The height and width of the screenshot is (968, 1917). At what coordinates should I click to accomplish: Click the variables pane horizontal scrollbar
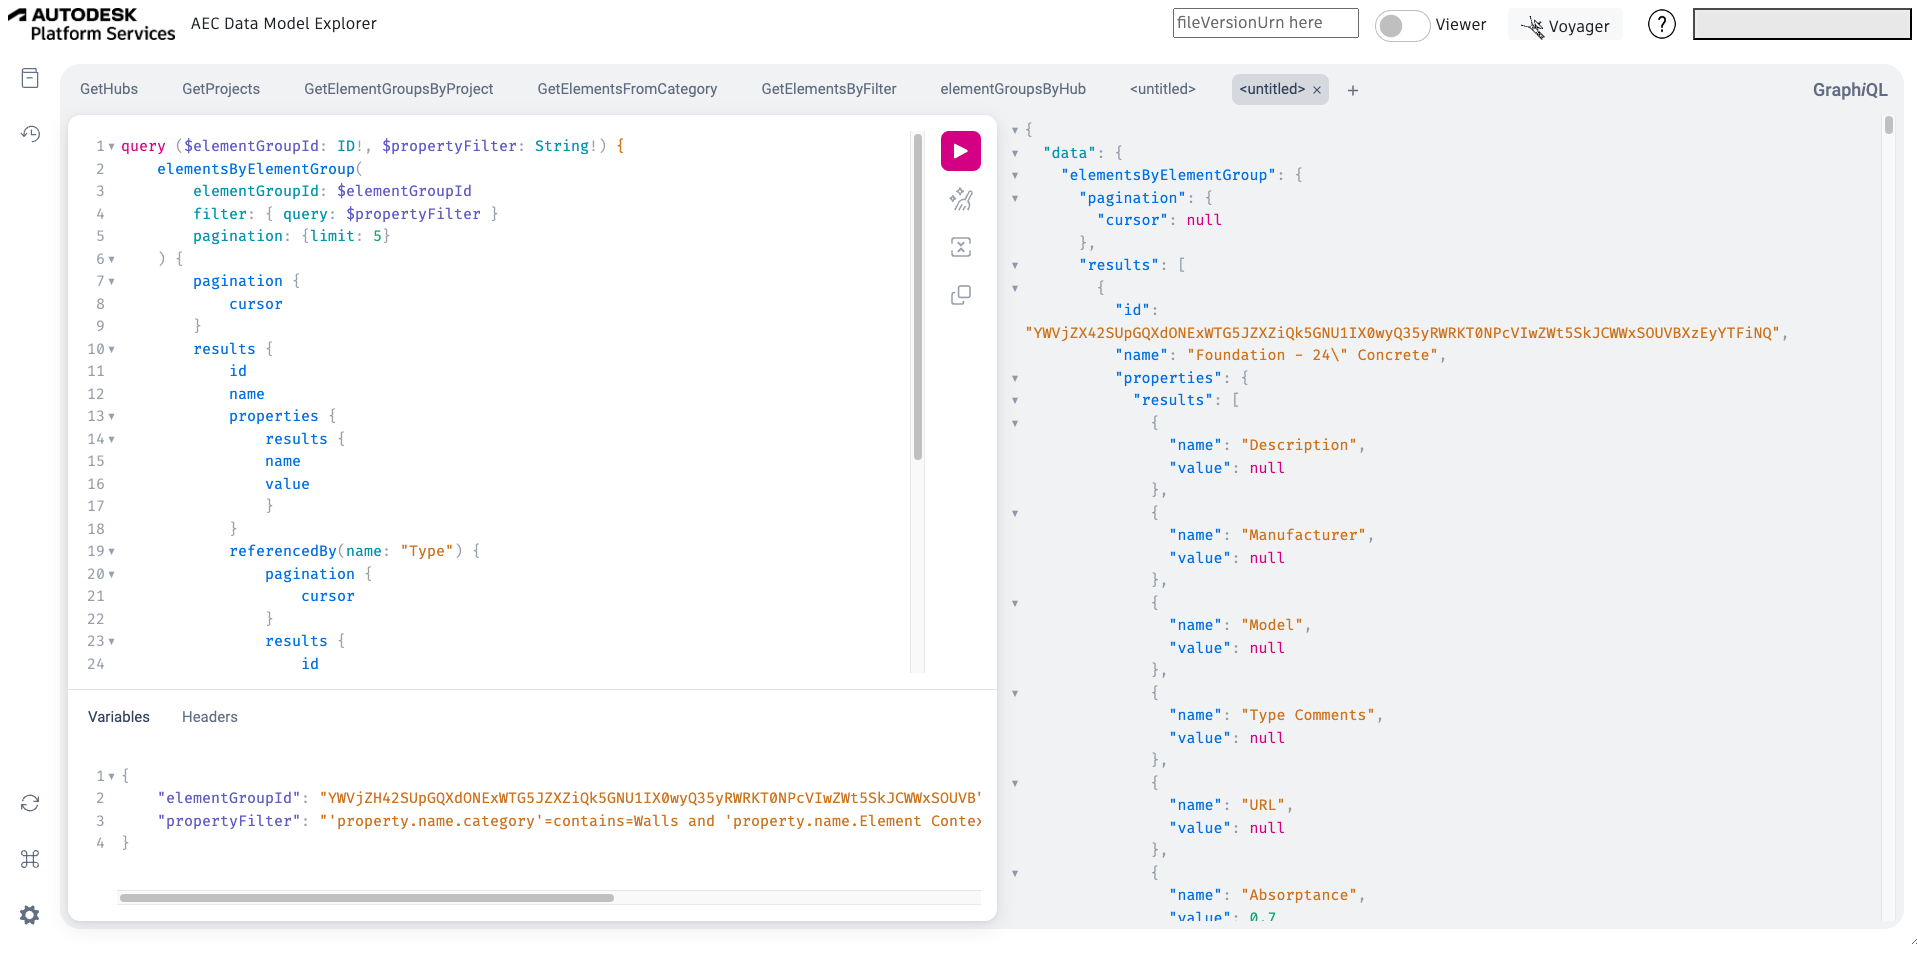click(366, 898)
